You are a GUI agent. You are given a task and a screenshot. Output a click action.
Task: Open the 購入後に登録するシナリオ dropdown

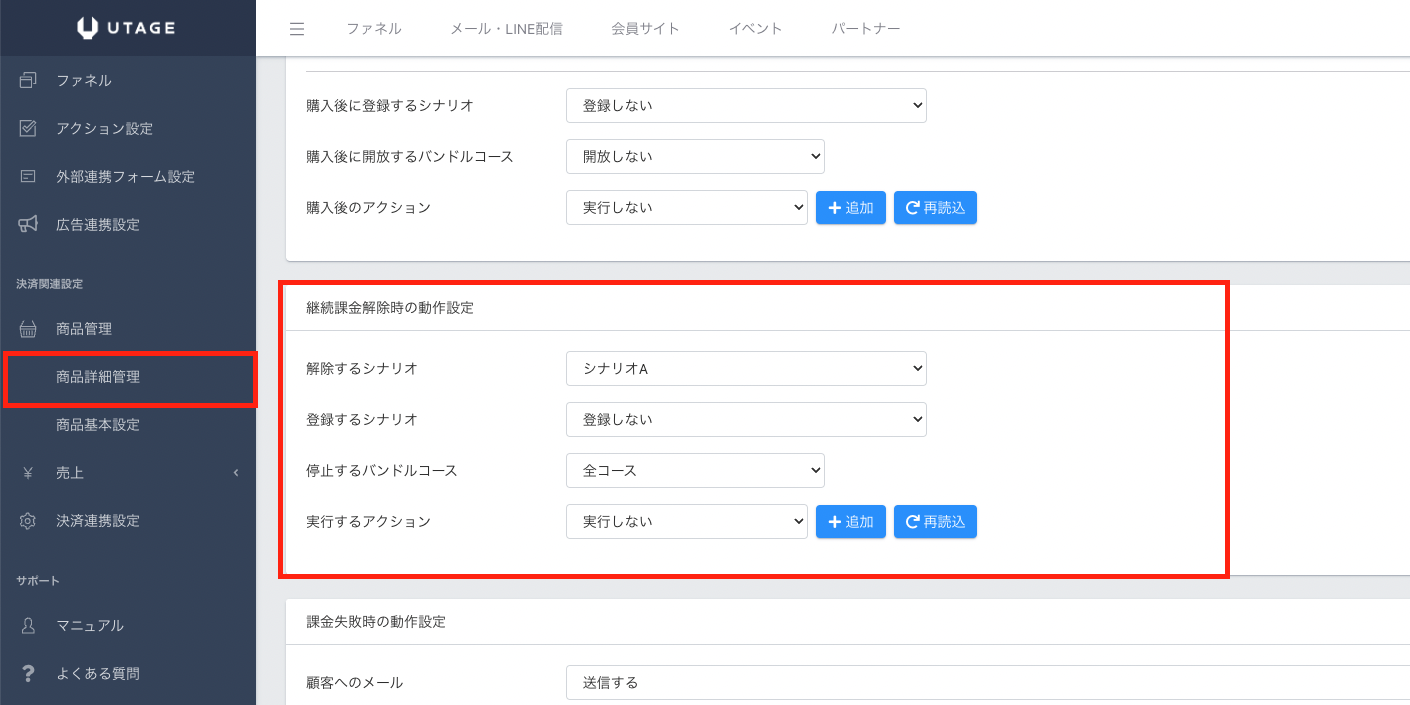746,105
